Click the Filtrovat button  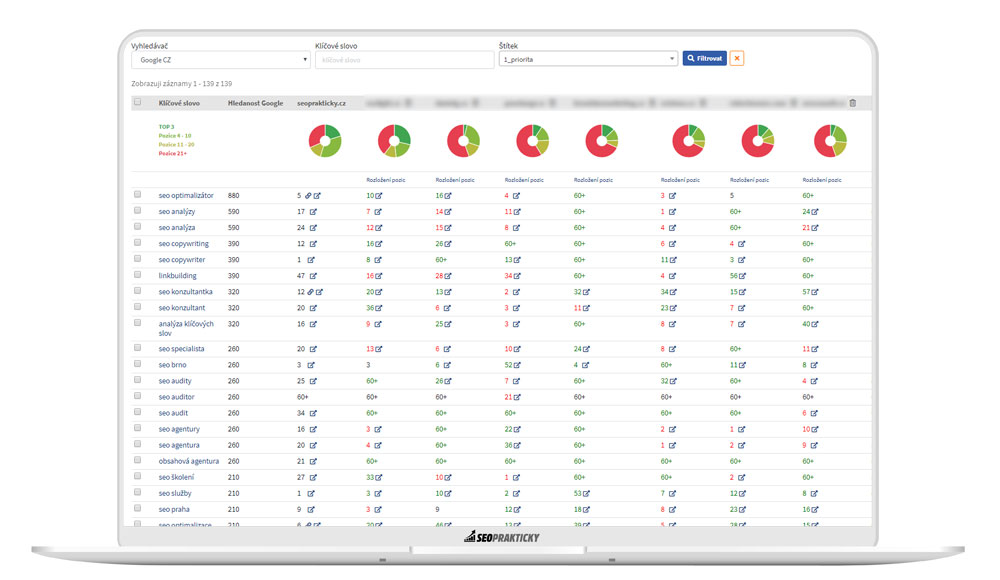click(x=704, y=59)
